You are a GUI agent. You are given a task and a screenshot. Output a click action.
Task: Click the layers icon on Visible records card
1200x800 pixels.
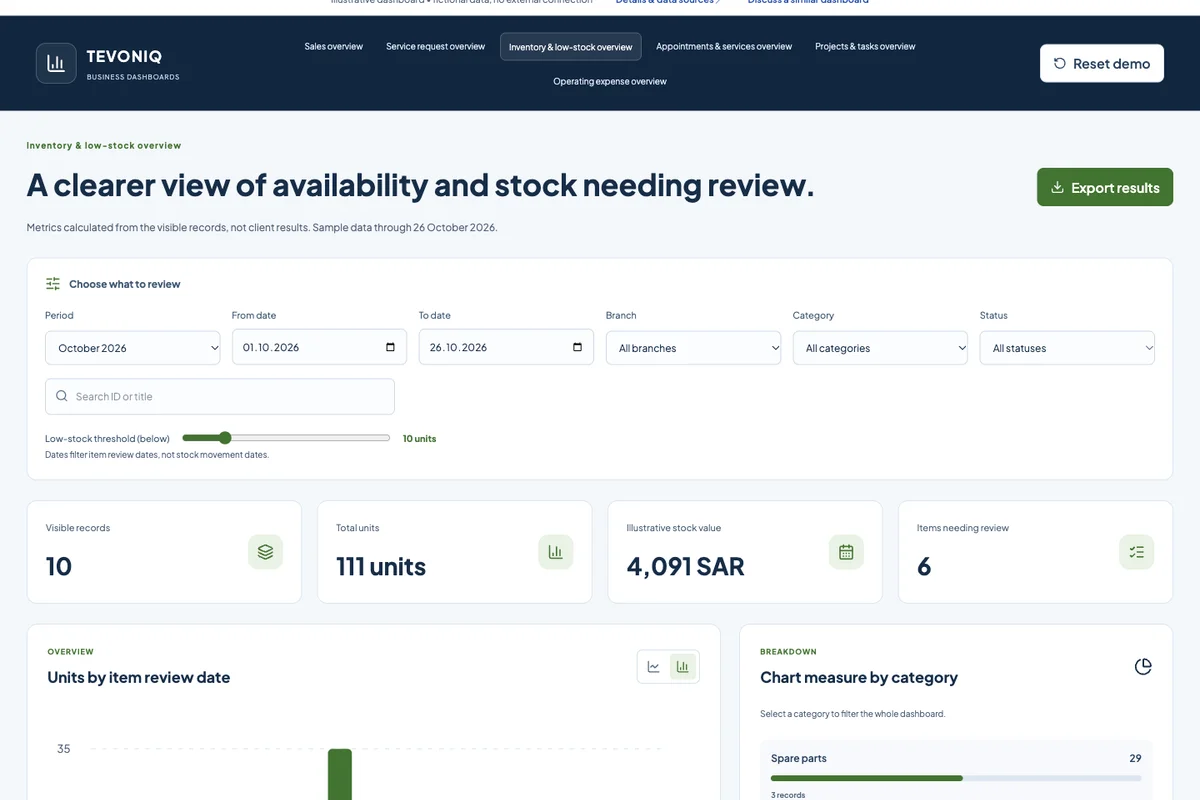click(x=265, y=552)
